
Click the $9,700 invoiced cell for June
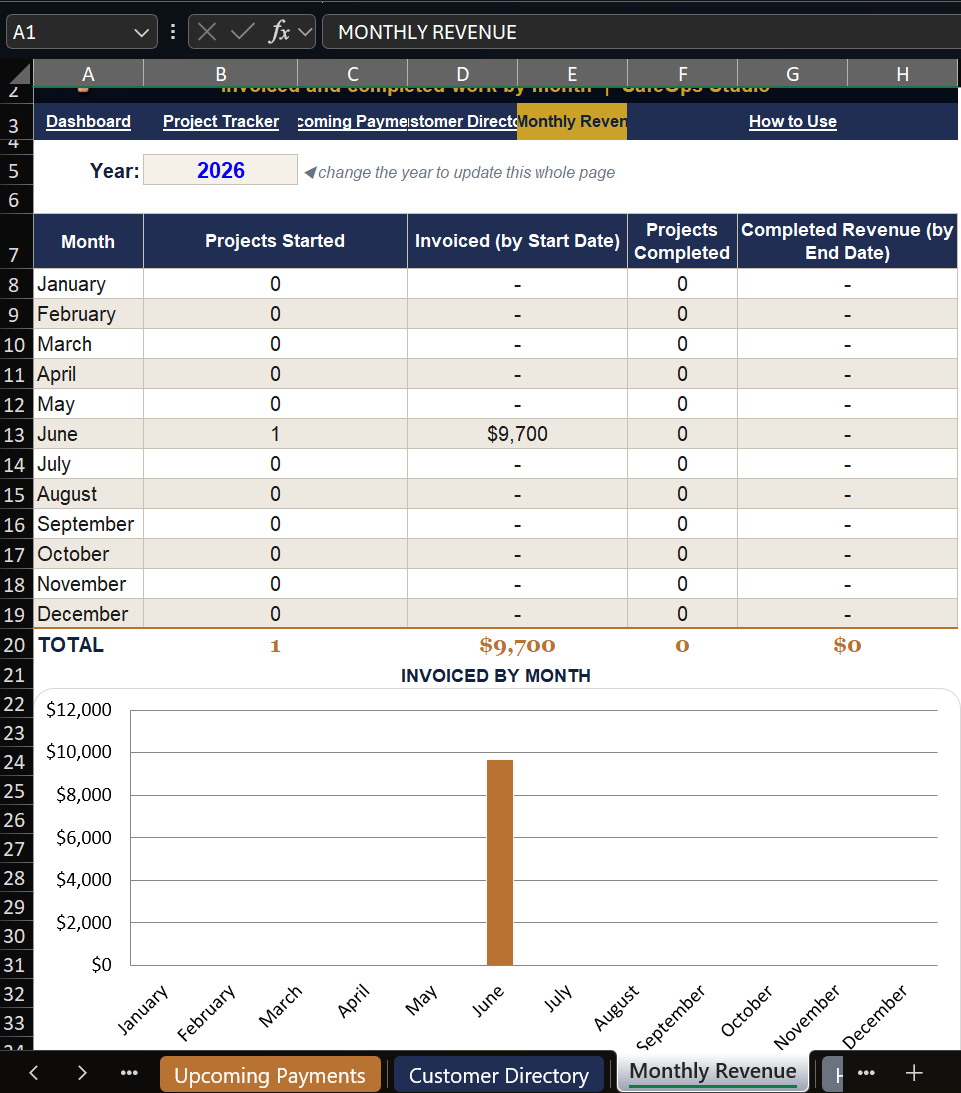click(x=517, y=434)
